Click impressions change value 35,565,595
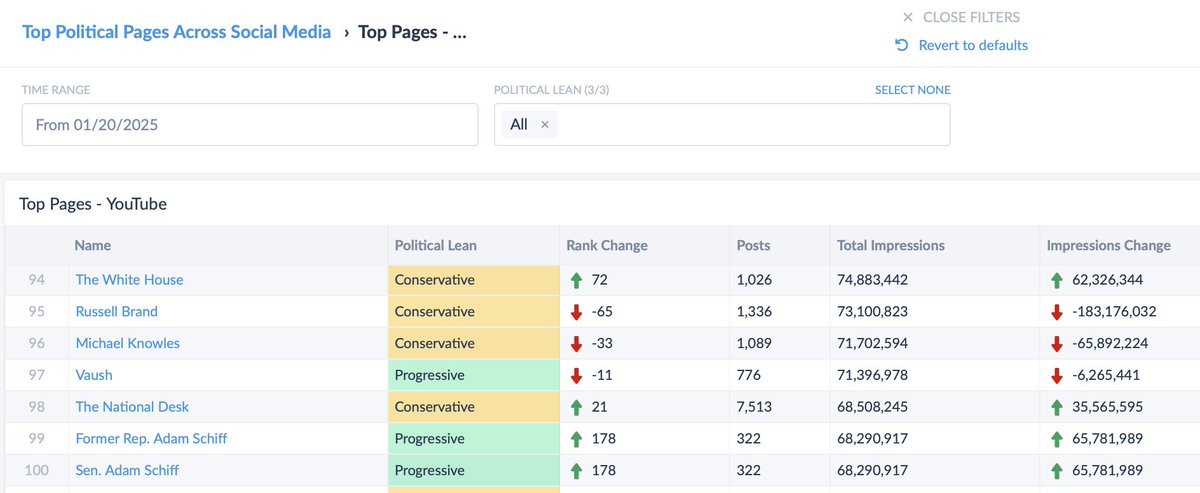The height and width of the screenshot is (493, 1200). point(1108,407)
